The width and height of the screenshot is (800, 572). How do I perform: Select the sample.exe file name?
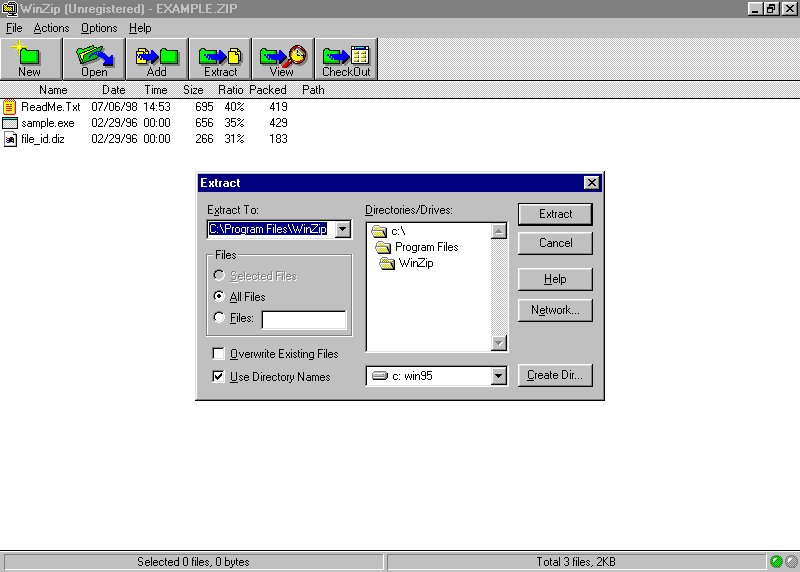tap(47, 123)
